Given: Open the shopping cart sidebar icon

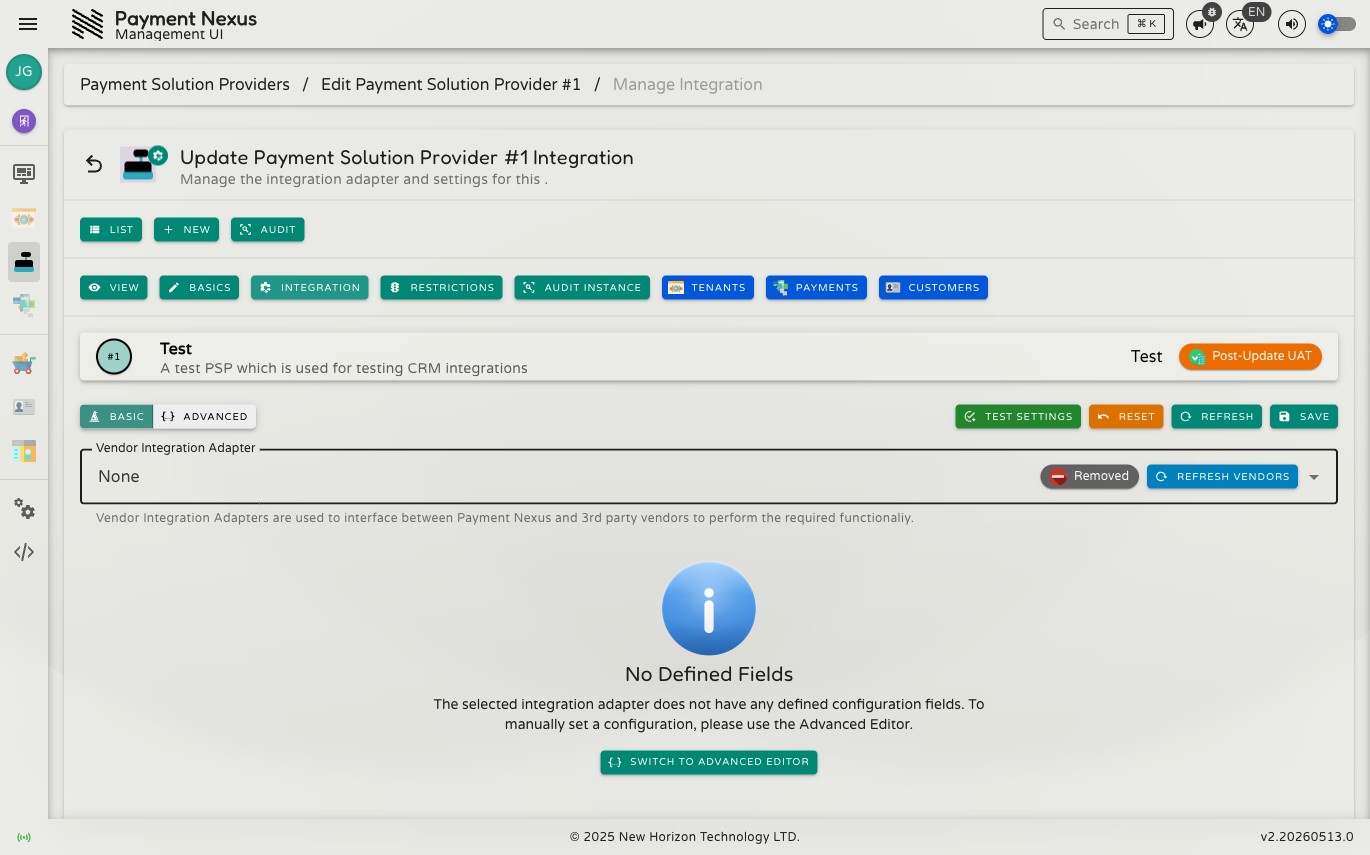Looking at the screenshot, I should tap(24, 363).
